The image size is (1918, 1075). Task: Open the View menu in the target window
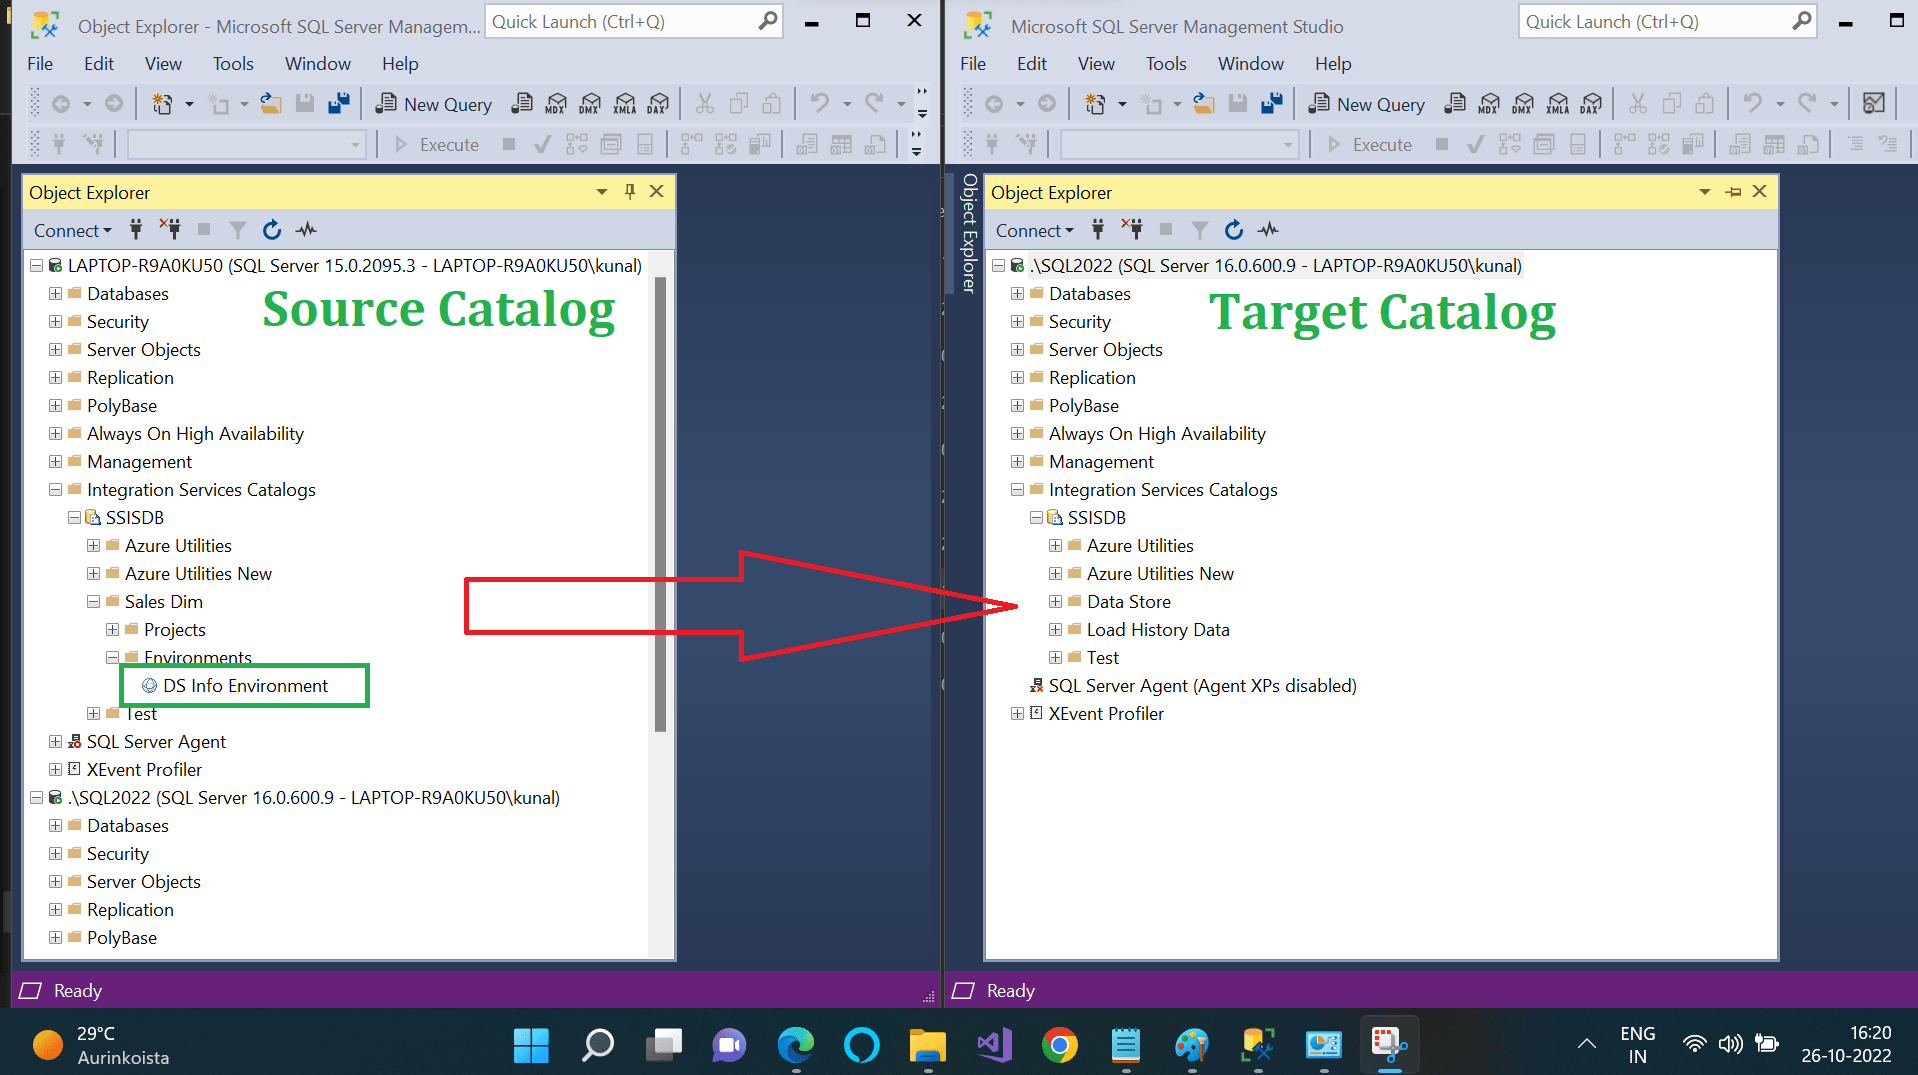click(1096, 63)
